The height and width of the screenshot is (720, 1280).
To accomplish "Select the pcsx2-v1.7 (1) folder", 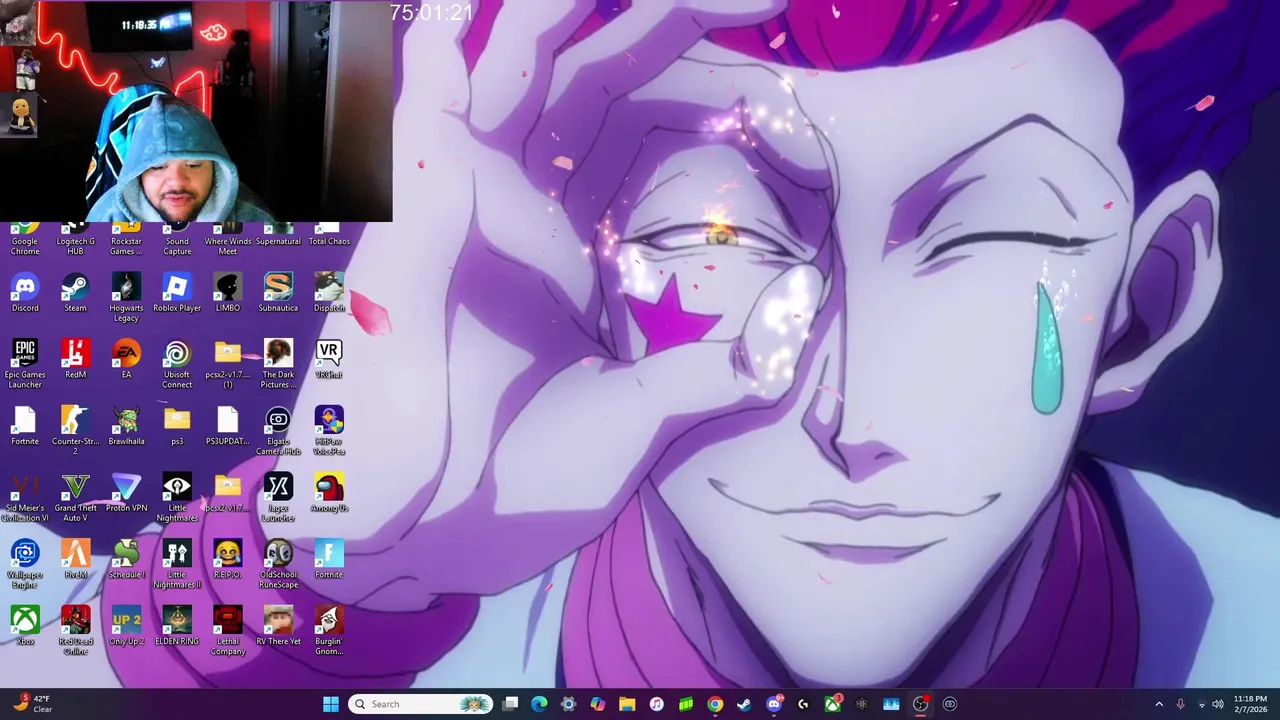I will [228, 364].
